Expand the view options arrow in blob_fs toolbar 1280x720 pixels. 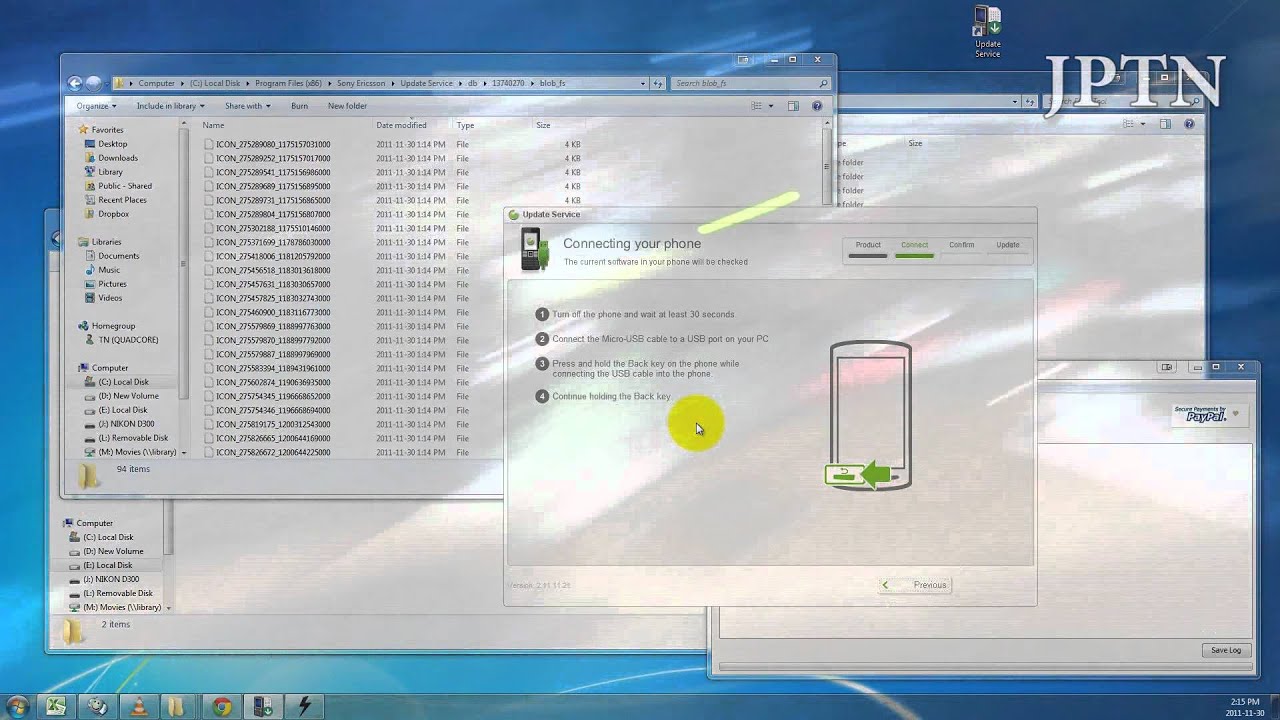770,106
